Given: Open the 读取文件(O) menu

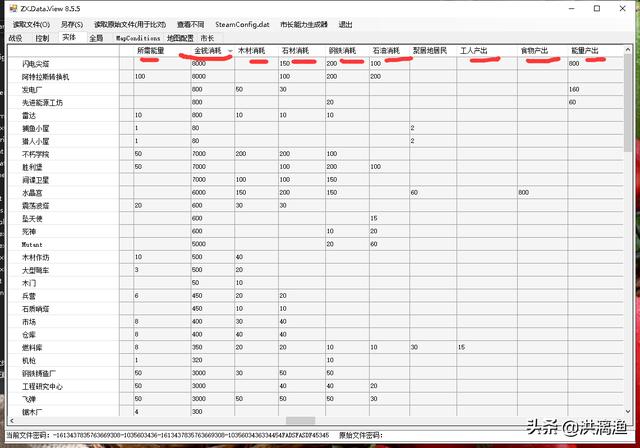Looking at the screenshot, I should [x=30, y=24].
